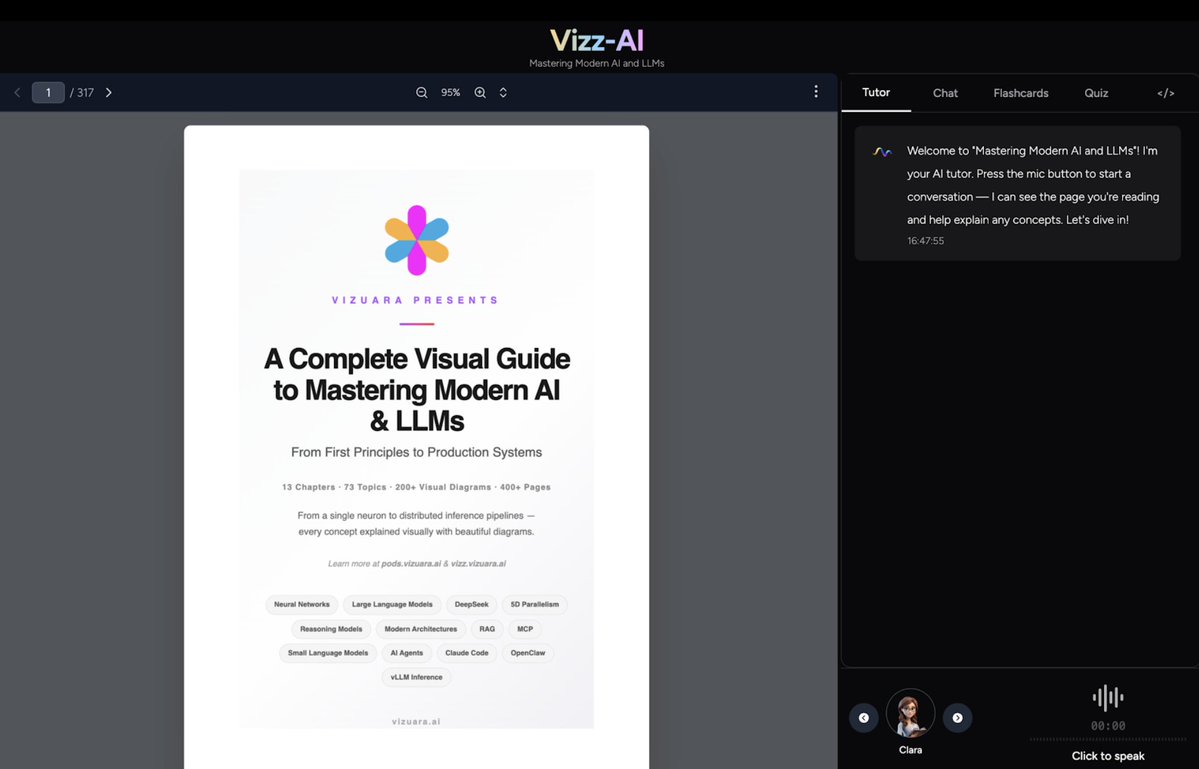Go to the previous page chevron
1199x769 pixels.
[x=17, y=92]
